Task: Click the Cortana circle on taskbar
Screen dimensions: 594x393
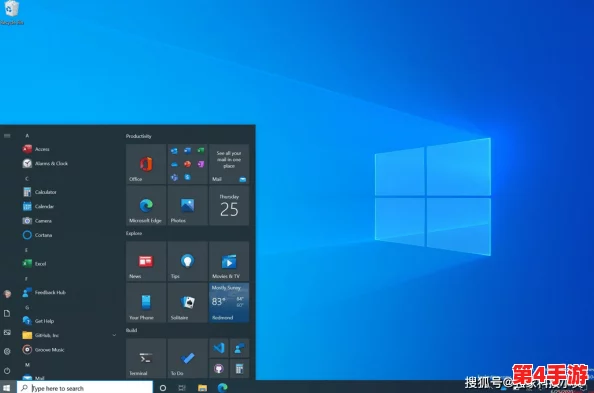Action: 163,388
